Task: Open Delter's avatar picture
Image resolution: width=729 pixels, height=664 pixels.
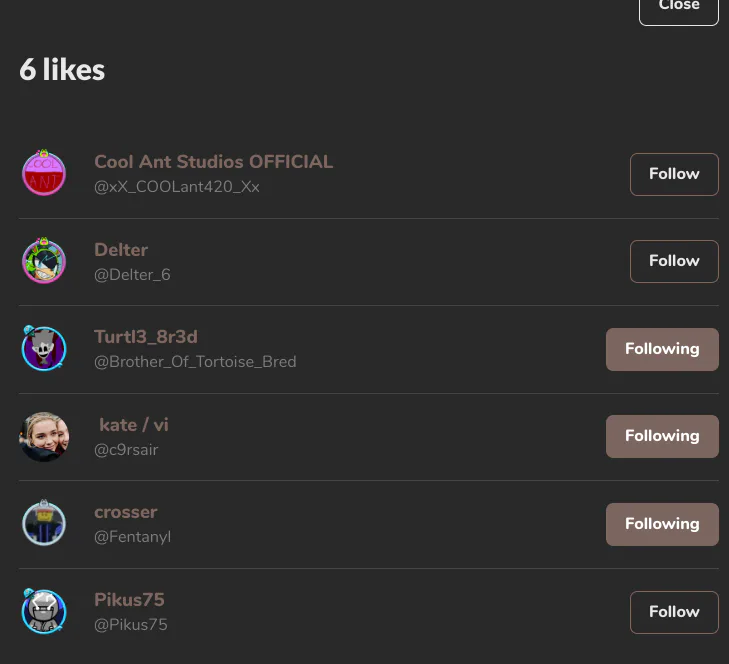Action: click(44, 261)
